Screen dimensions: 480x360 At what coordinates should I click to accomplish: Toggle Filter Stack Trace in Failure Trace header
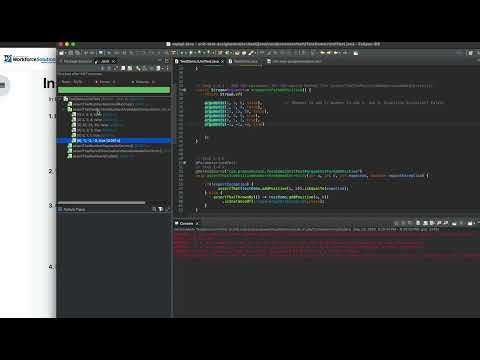161,209
